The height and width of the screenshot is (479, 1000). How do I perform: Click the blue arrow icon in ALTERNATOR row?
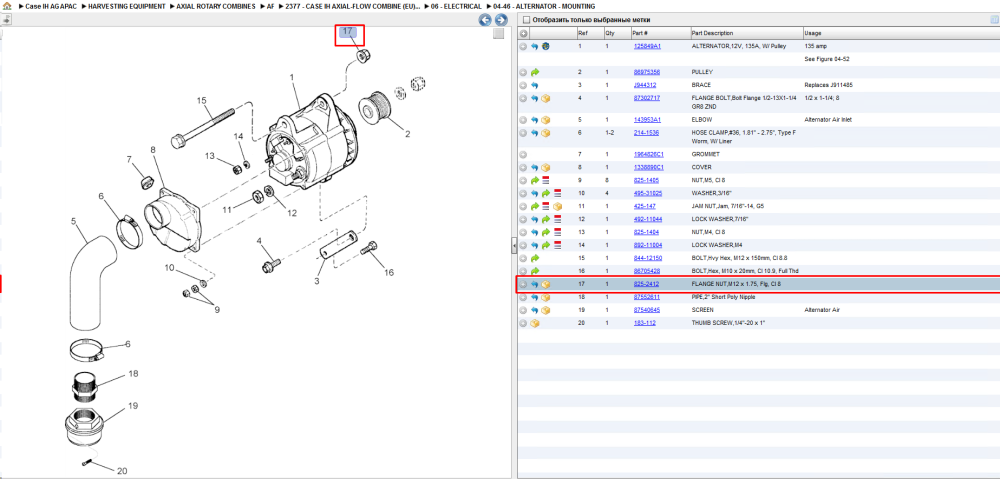pos(534,47)
